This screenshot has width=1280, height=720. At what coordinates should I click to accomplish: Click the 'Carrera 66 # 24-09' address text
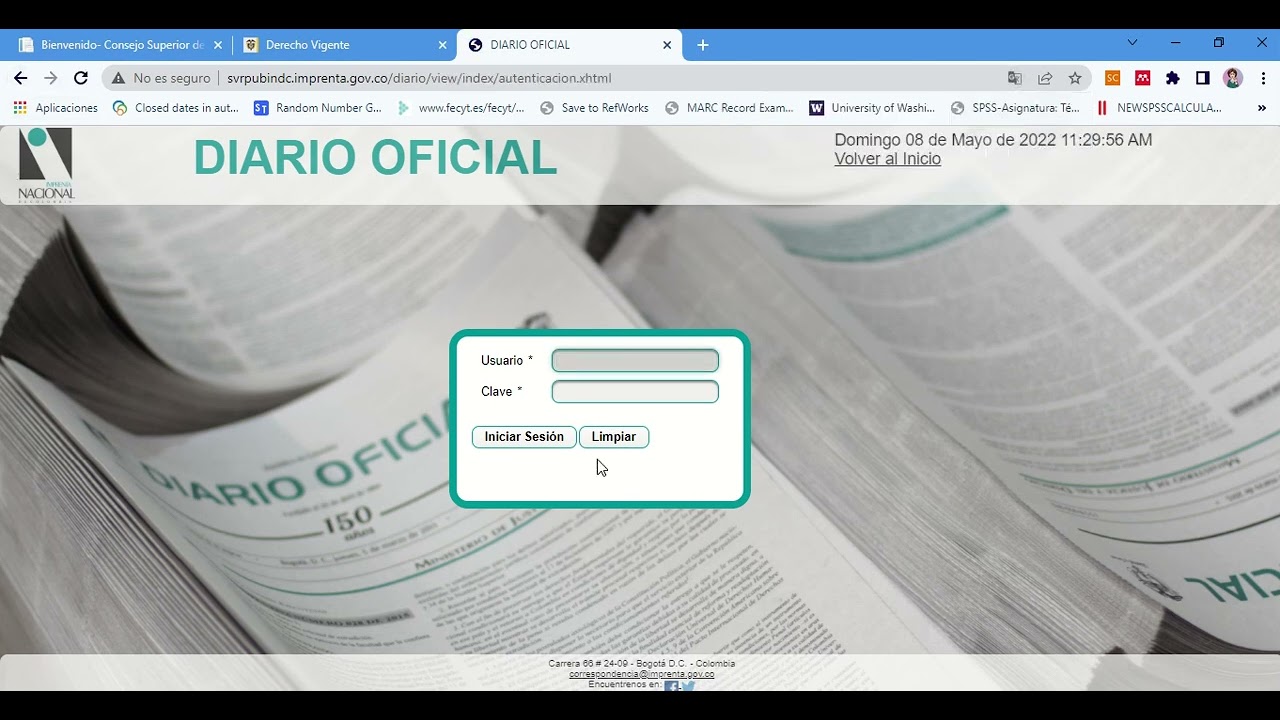click(x=588, y=664)
